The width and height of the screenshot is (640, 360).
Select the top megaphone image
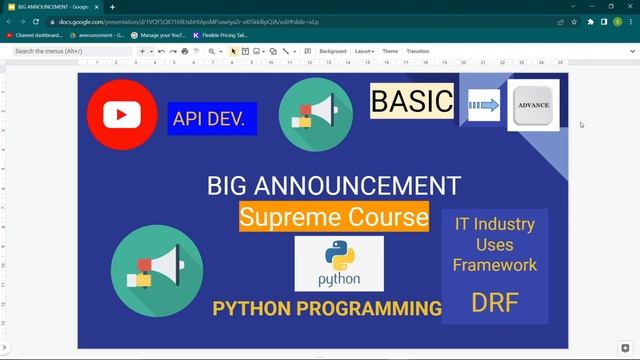[x=316, y=115]
